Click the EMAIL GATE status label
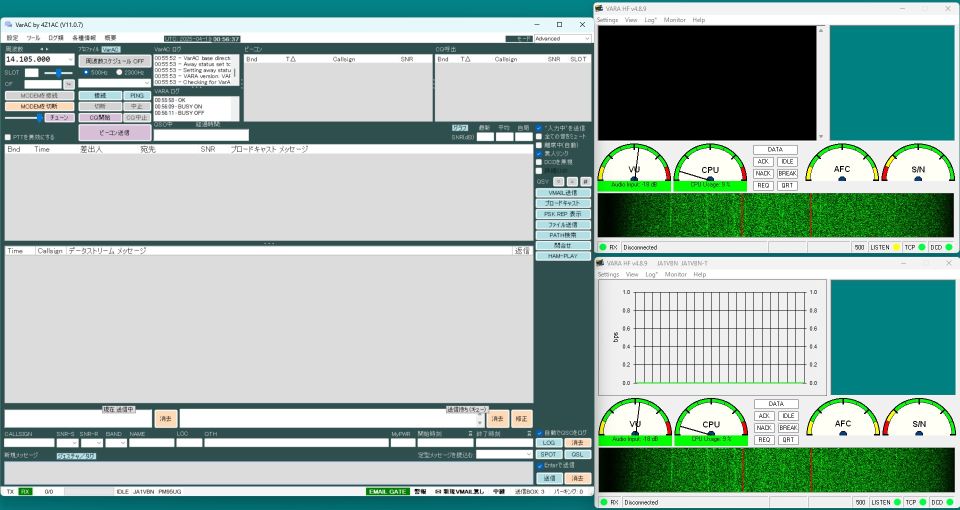This screenshot has width=960, height=510. [388, 492]
